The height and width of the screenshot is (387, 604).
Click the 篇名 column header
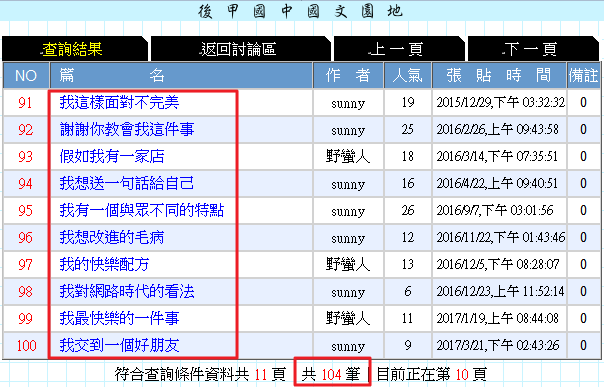(181, 75)
